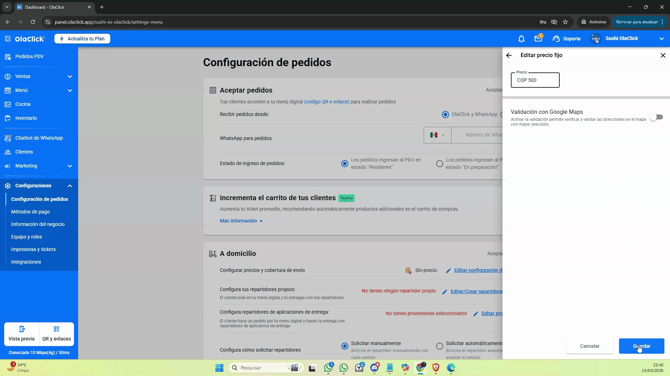Open Soporte help
This screenshot has height=376, width=670.
567,39
